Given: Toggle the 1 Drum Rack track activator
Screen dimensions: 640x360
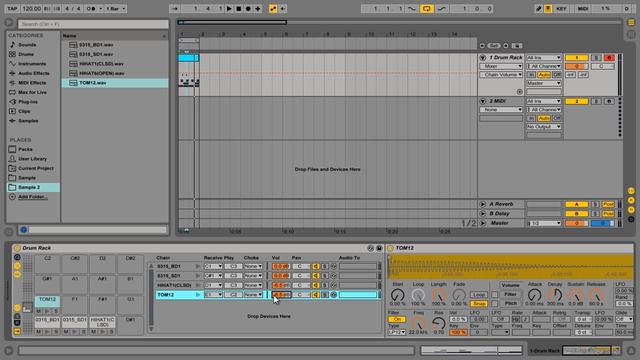Looking at the screenshot, I should pyautogui.click(x=576, y=58).
